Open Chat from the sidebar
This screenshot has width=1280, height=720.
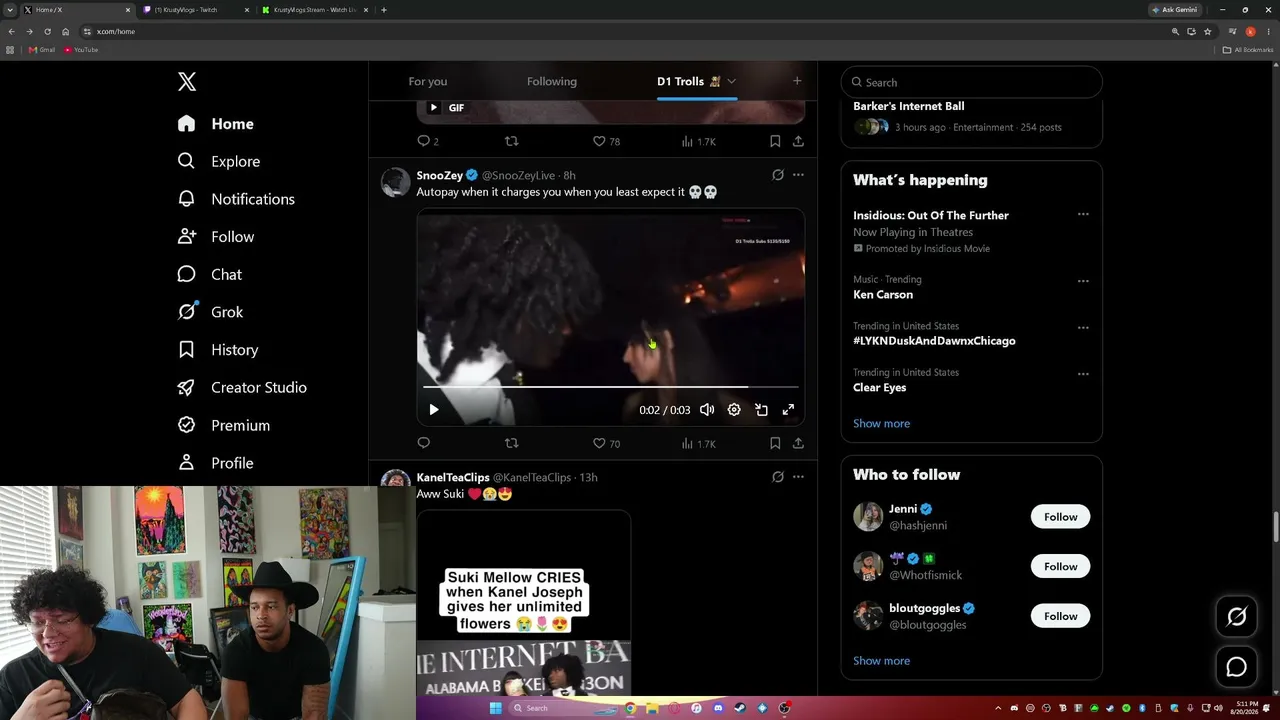(x=210, y=274)
